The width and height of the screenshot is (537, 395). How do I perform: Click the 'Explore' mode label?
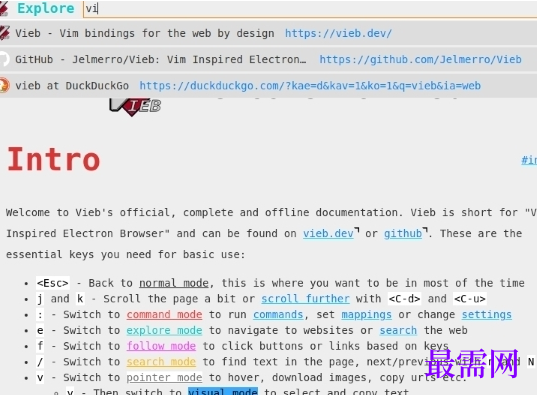point(46,9)
